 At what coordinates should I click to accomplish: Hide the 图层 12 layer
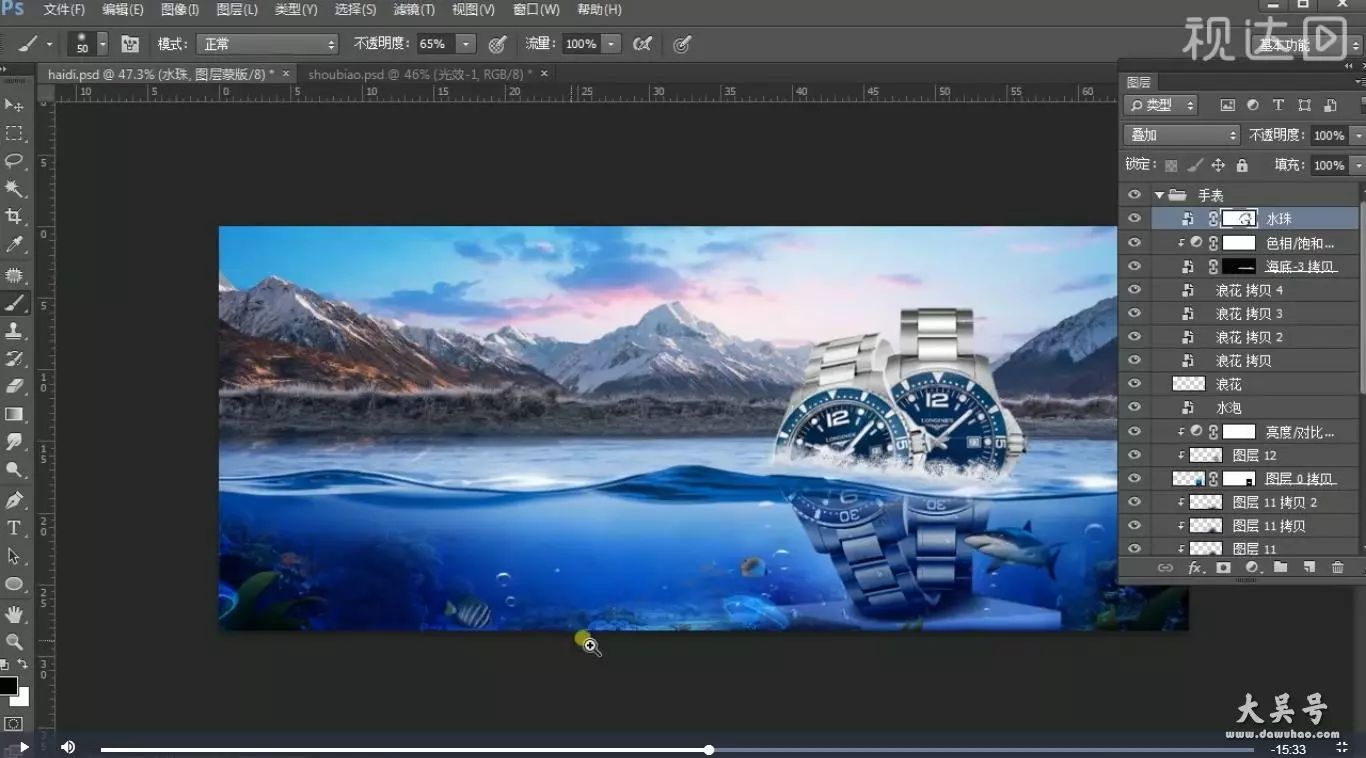(x=1134, y=455)
